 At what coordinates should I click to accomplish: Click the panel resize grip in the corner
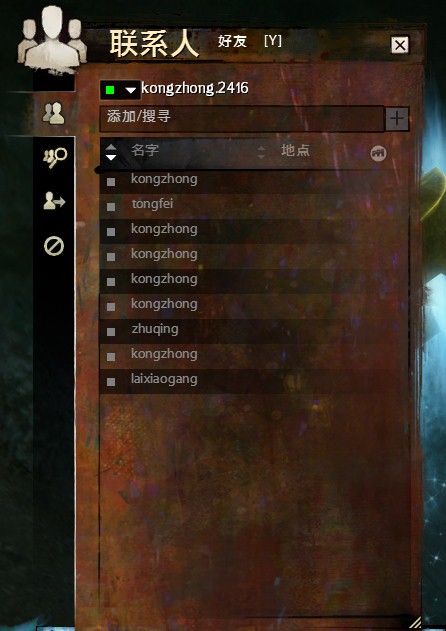point(415,622)
